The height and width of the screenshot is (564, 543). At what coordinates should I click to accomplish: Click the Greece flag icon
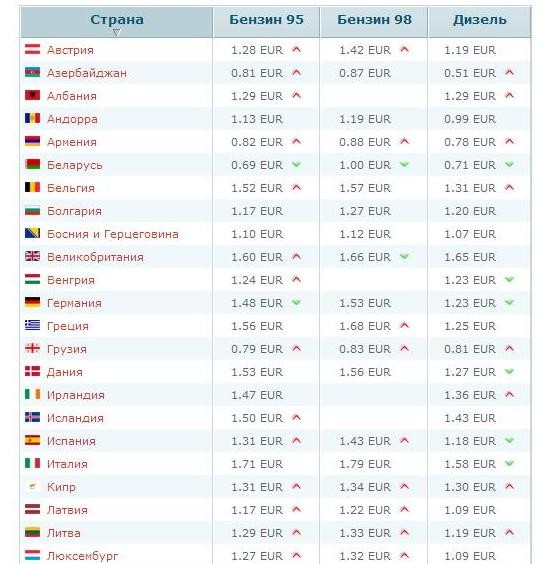point(32,325)
